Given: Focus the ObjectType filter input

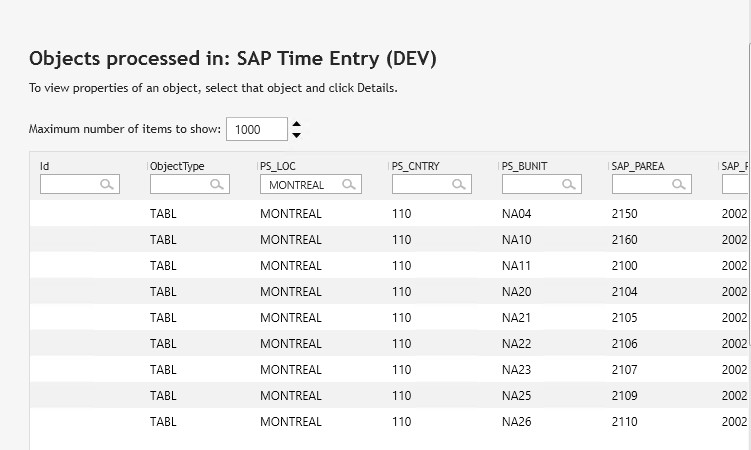Looking at the screenshot, I should point(190,184).
